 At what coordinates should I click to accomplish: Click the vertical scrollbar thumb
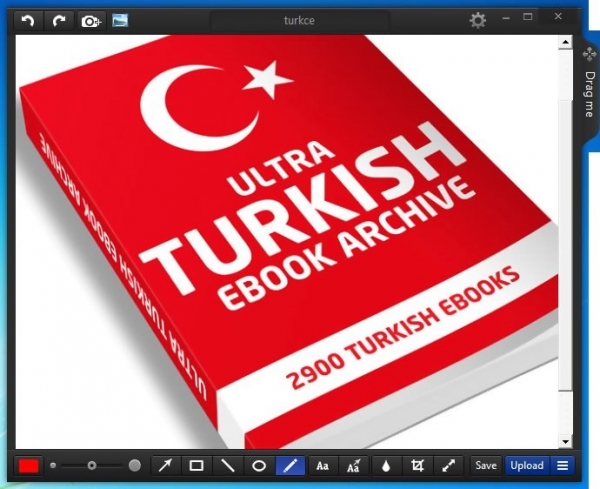pyautogui.click(x=565, y=245)
